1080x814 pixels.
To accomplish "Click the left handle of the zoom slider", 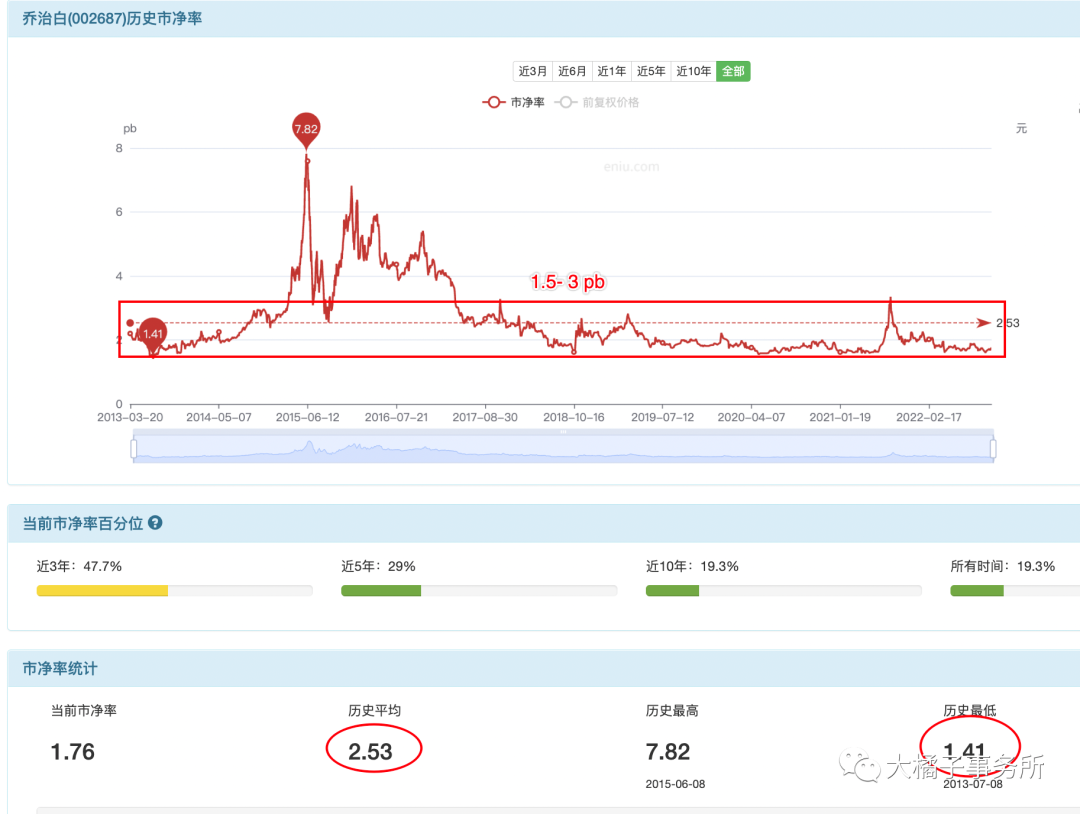I will [x=133, y=450].
